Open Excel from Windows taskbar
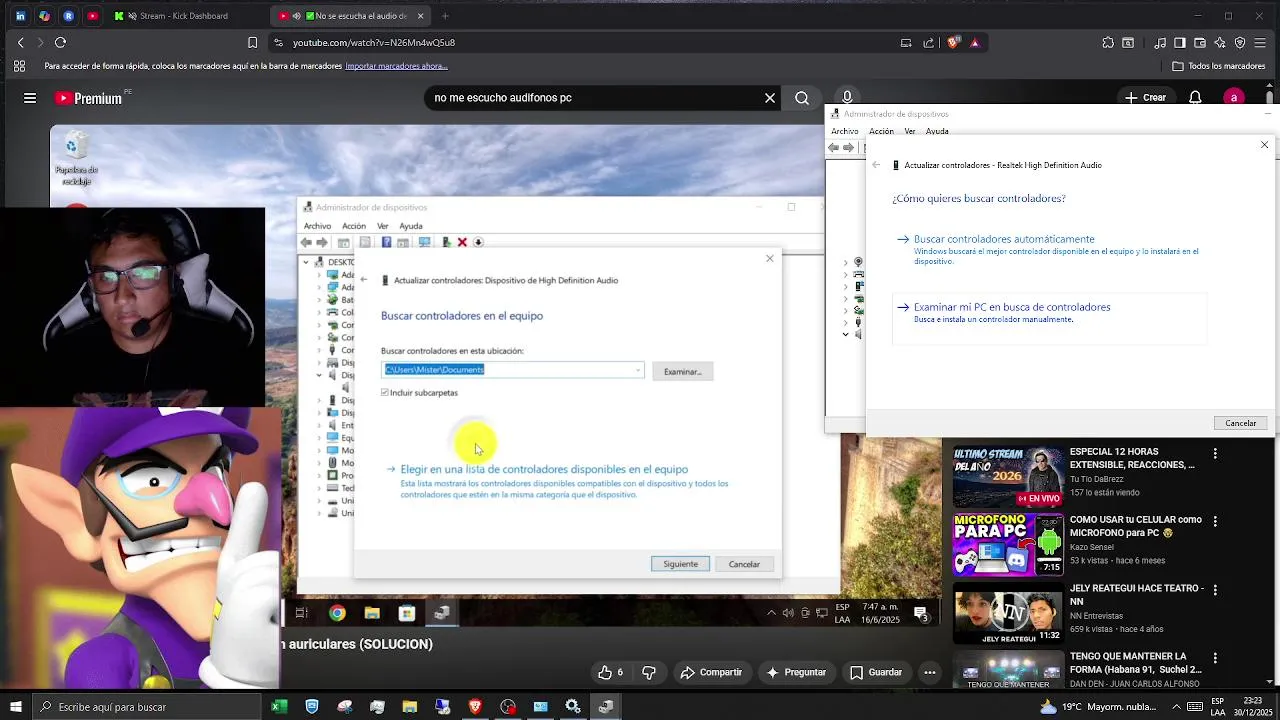 tap(279, 707)
